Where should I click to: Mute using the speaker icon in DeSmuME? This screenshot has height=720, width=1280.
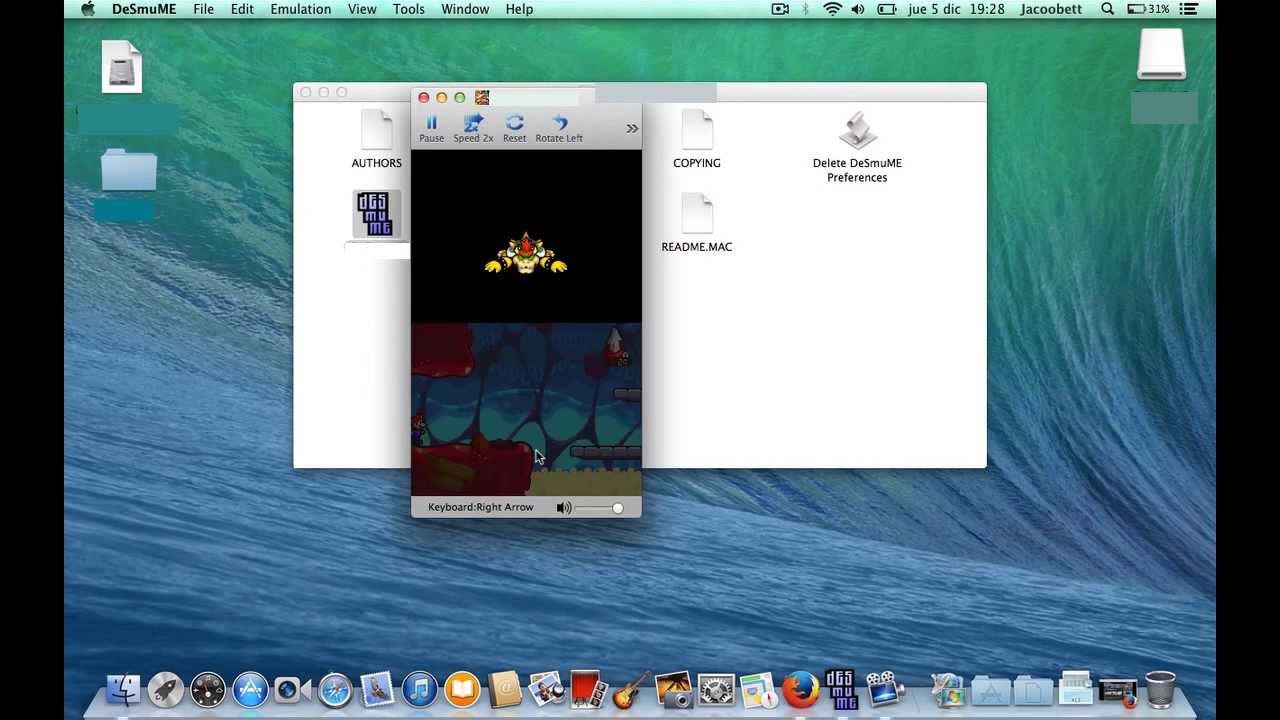564,508
